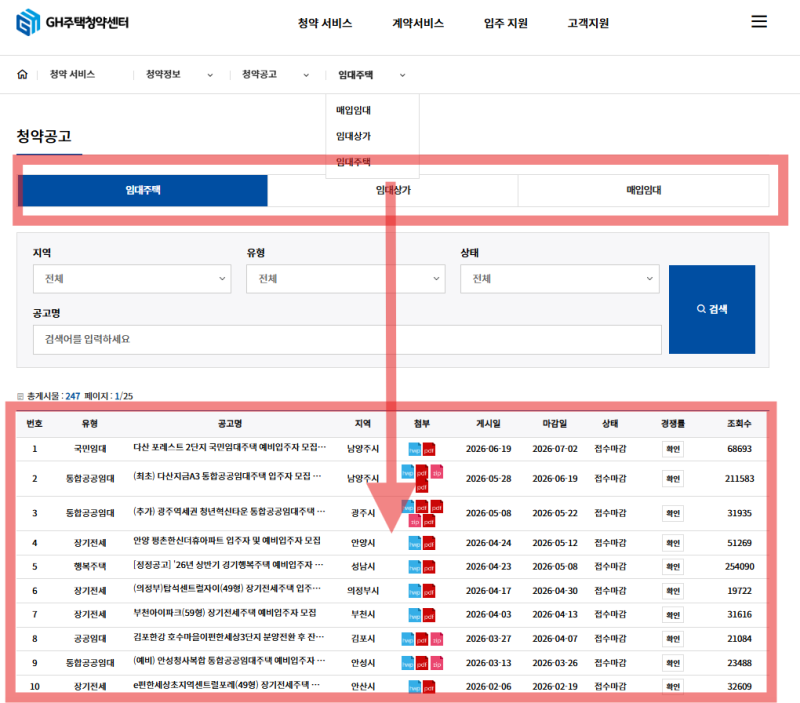
Task: Select the 임대주택 tab
Action: (143, 190)
